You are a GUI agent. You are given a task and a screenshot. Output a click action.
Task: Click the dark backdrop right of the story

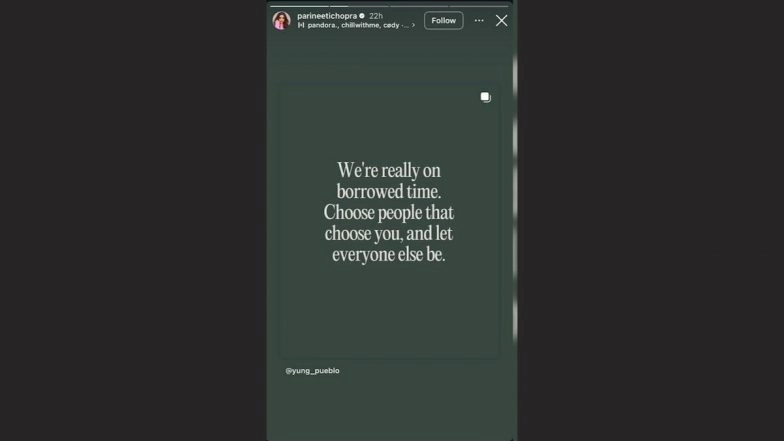[x=650, y=220]
